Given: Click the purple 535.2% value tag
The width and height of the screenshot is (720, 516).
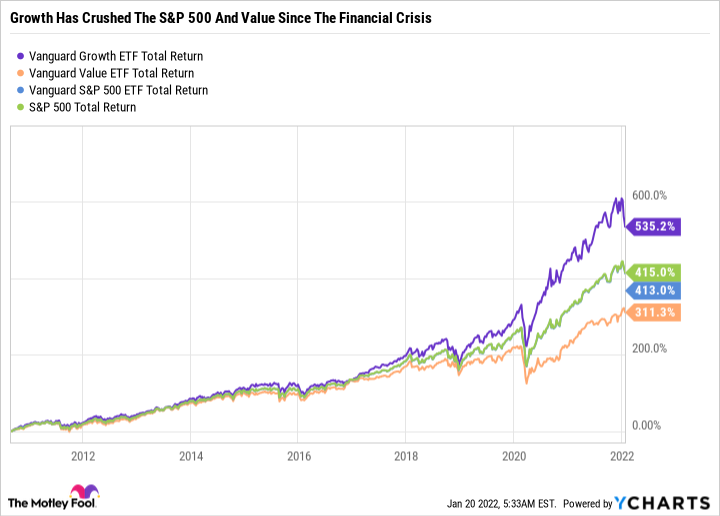Looking at the screenshot, I should pyautogui.click(x=655, y=227).
